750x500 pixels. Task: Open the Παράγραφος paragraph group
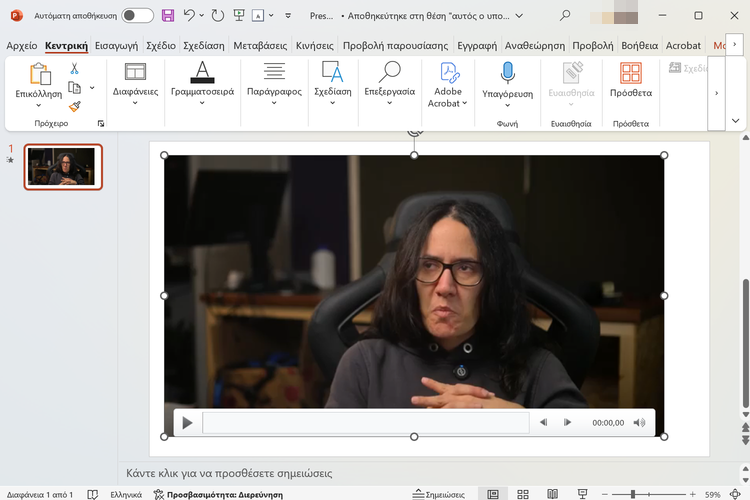[274, 84]
